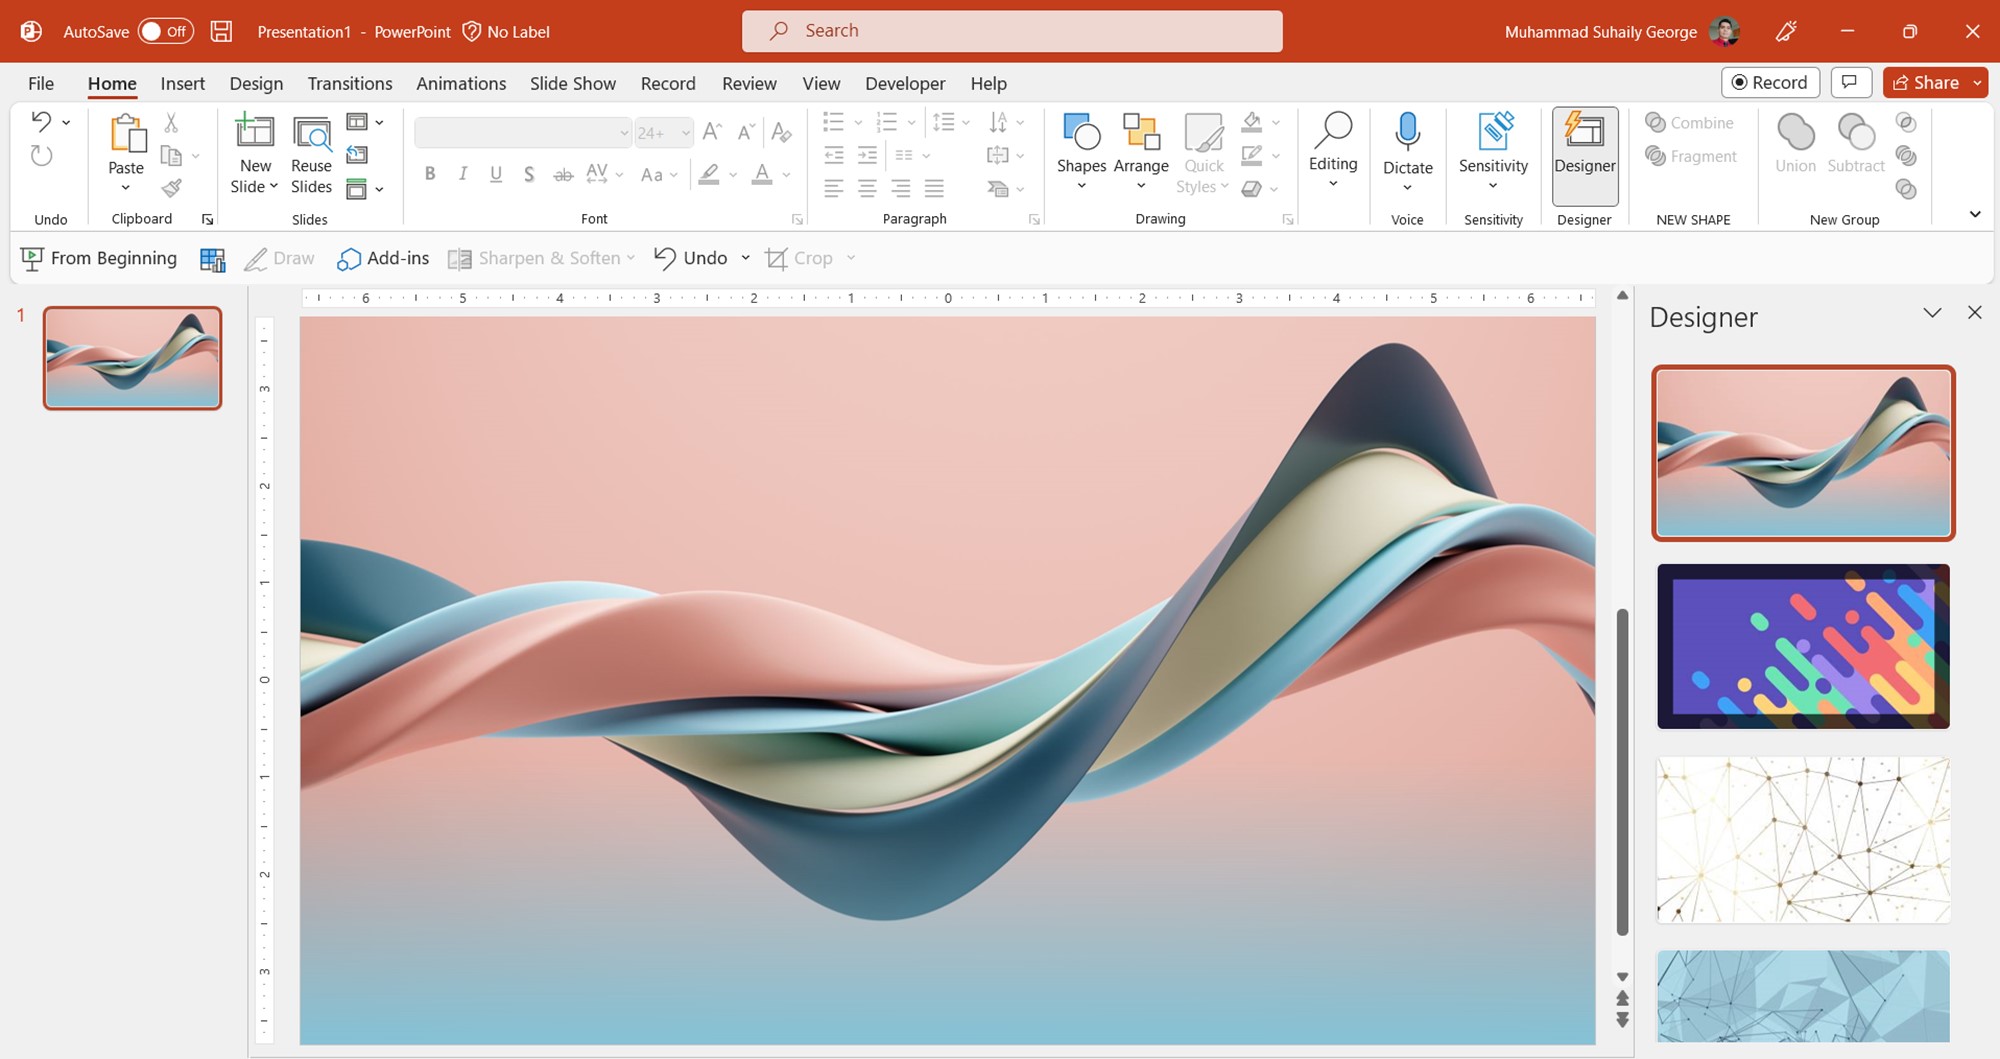
Task: Open the Font Color swatch
Action: pyautogui.click(x=762, y=173)
